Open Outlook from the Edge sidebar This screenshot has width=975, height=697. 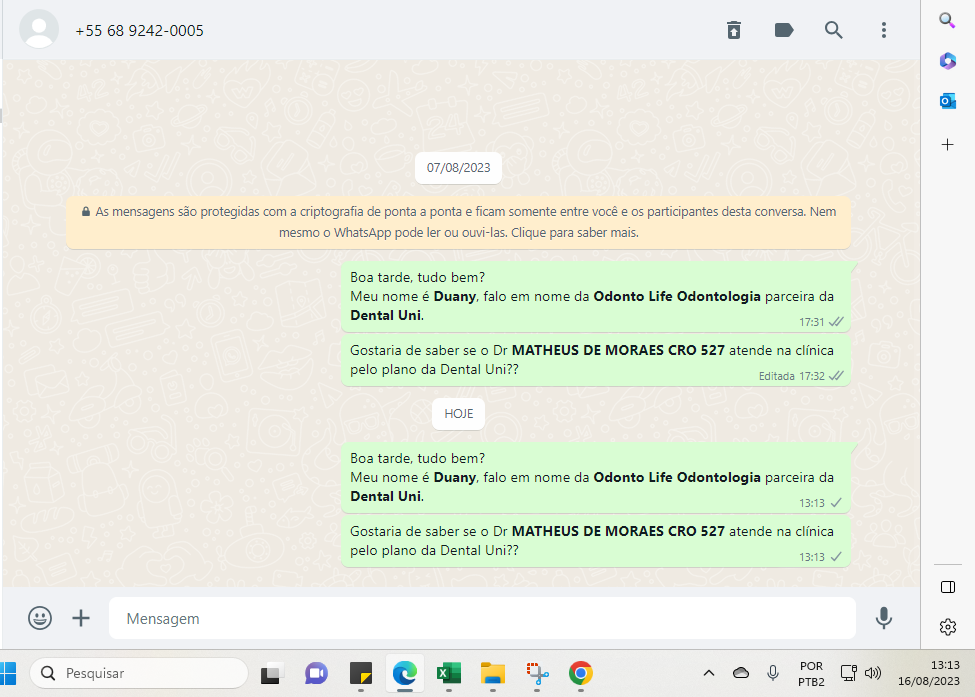(948, 101)
